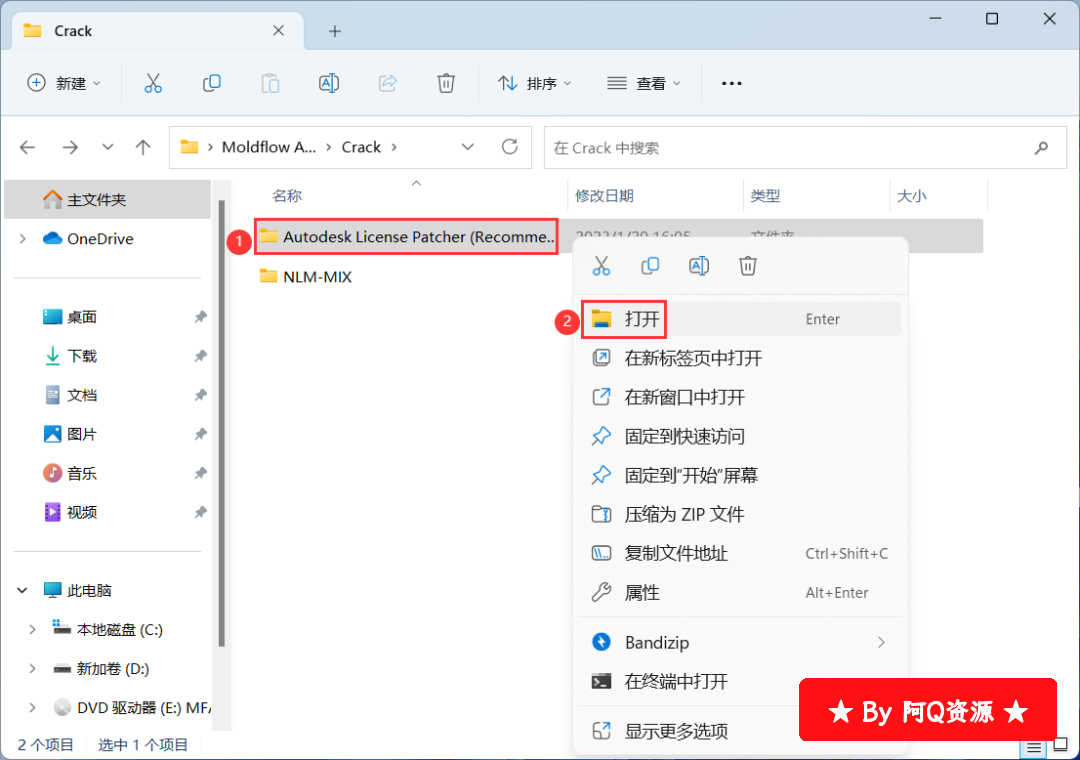The width and height of the screenshot is (1080, 760).
Task: Expand the address bar history dropdown
Action: (x=468, y=147)
